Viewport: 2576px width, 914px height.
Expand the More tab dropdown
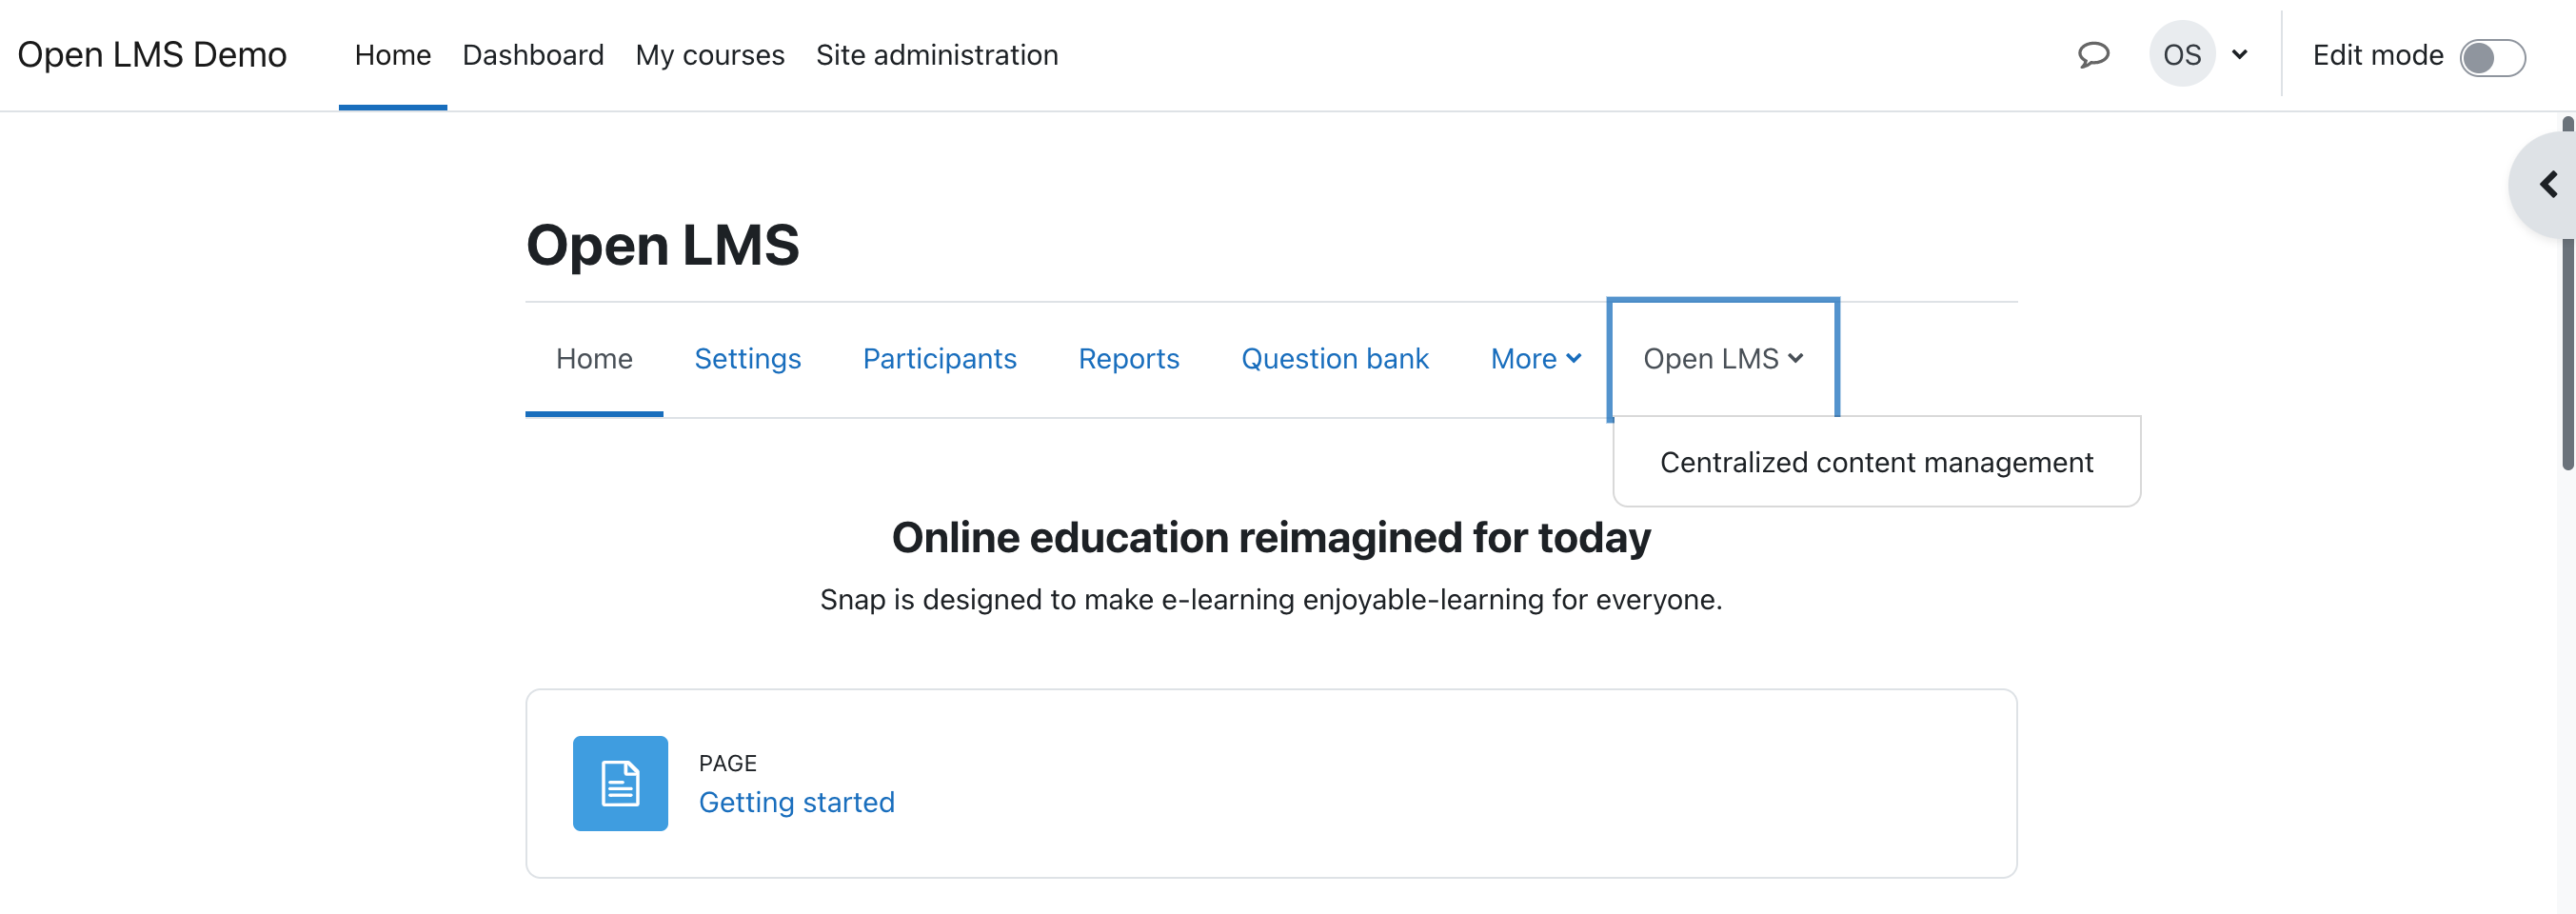[x=1535, y=358]
